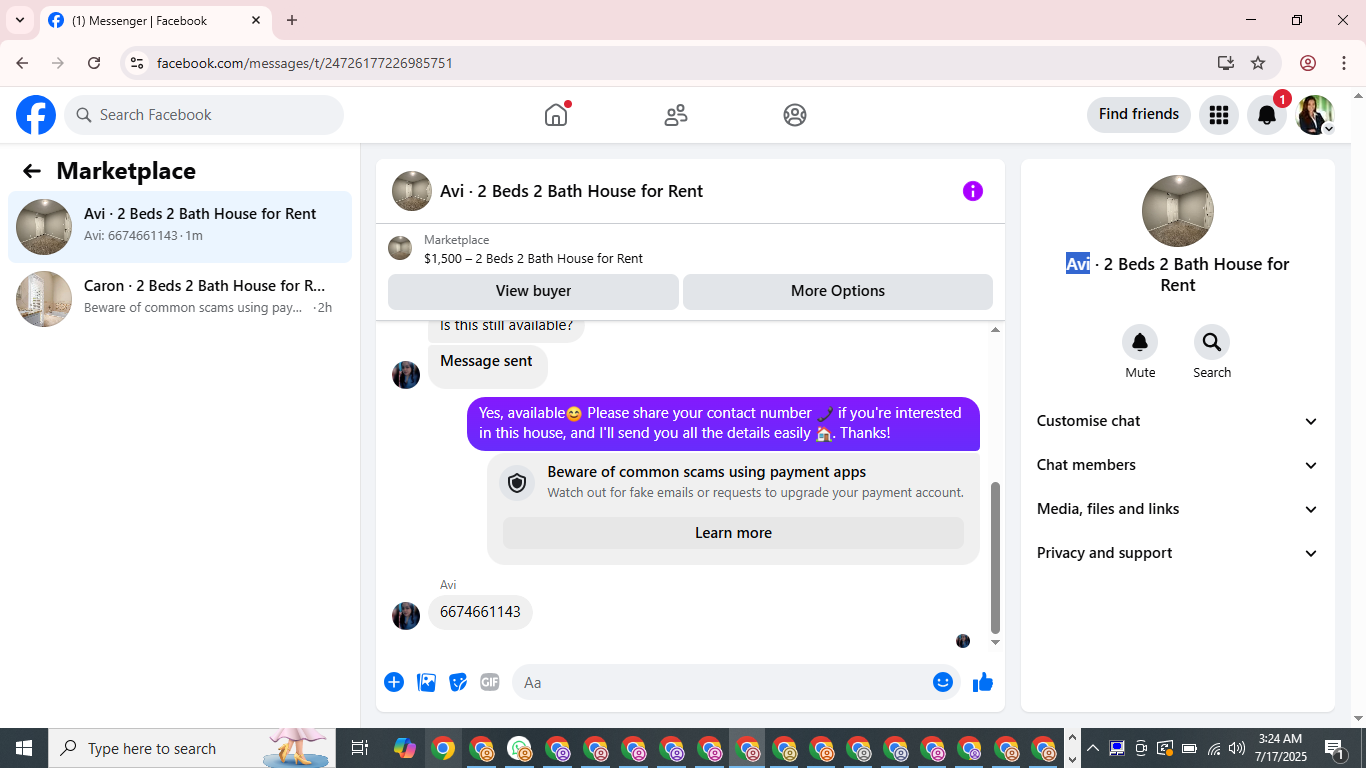Expand the Chat members section
The image size is (1366, 768).
click(1178, 465)
